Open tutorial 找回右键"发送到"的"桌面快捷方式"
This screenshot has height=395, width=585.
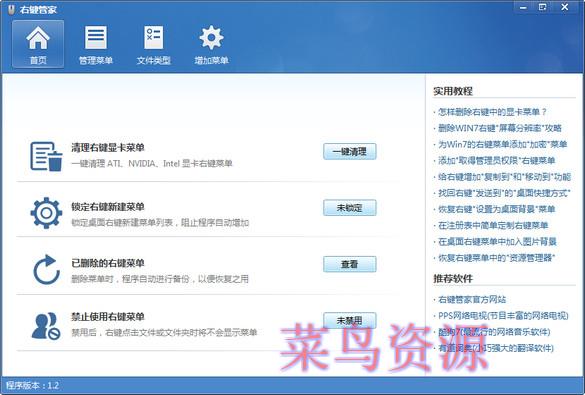[504, 193]
